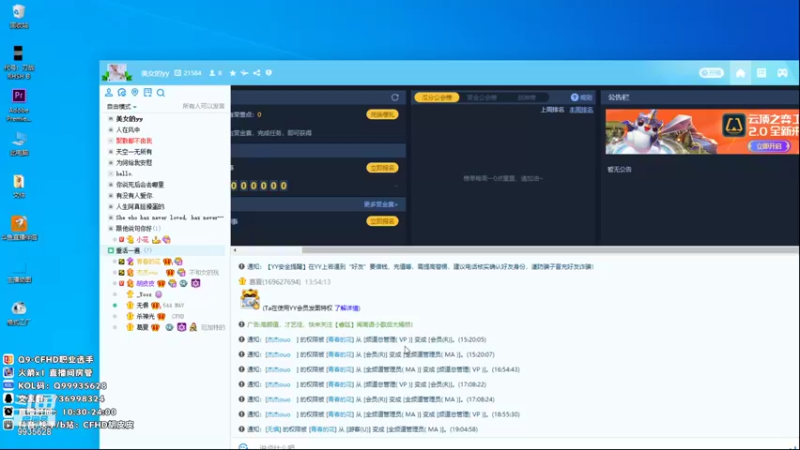Image resolution: width=800 pixels, height=450 pixels.
Task: Expand the 有没有人爱你 channel node icon
Action: coord(111,195)
